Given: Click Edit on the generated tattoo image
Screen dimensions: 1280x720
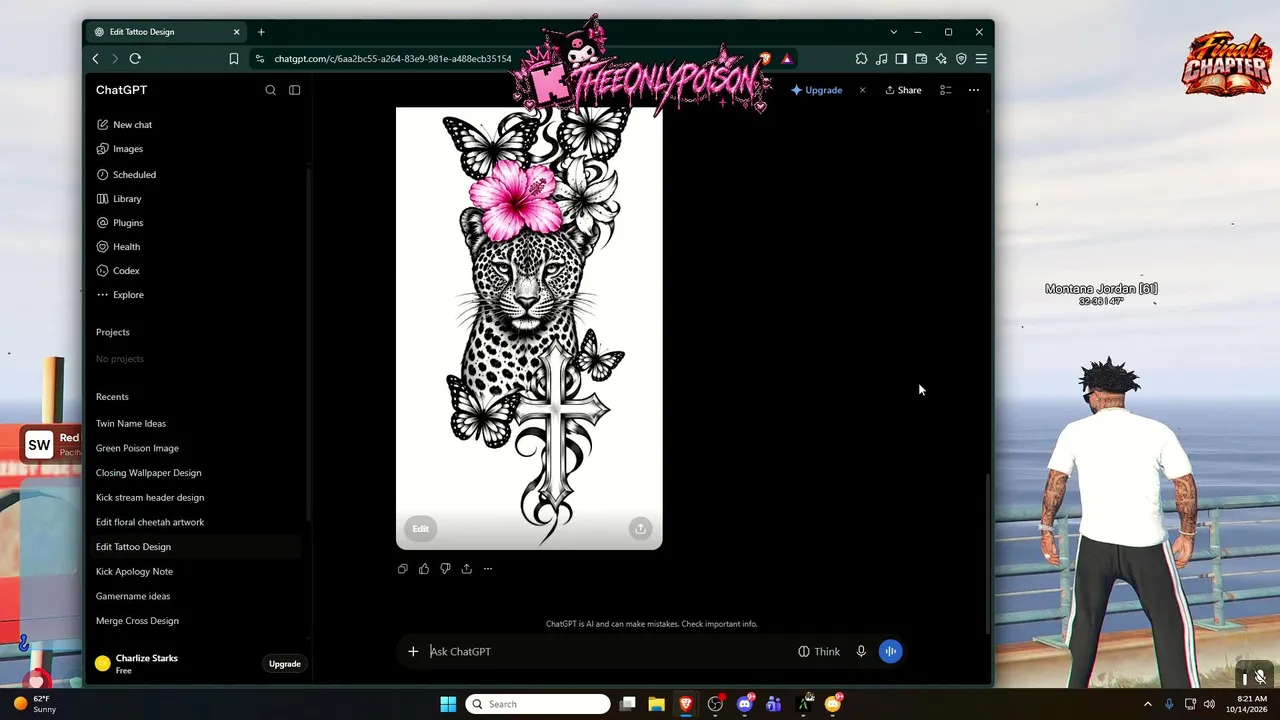Looking at the screenshot, I should coord(421,529).
